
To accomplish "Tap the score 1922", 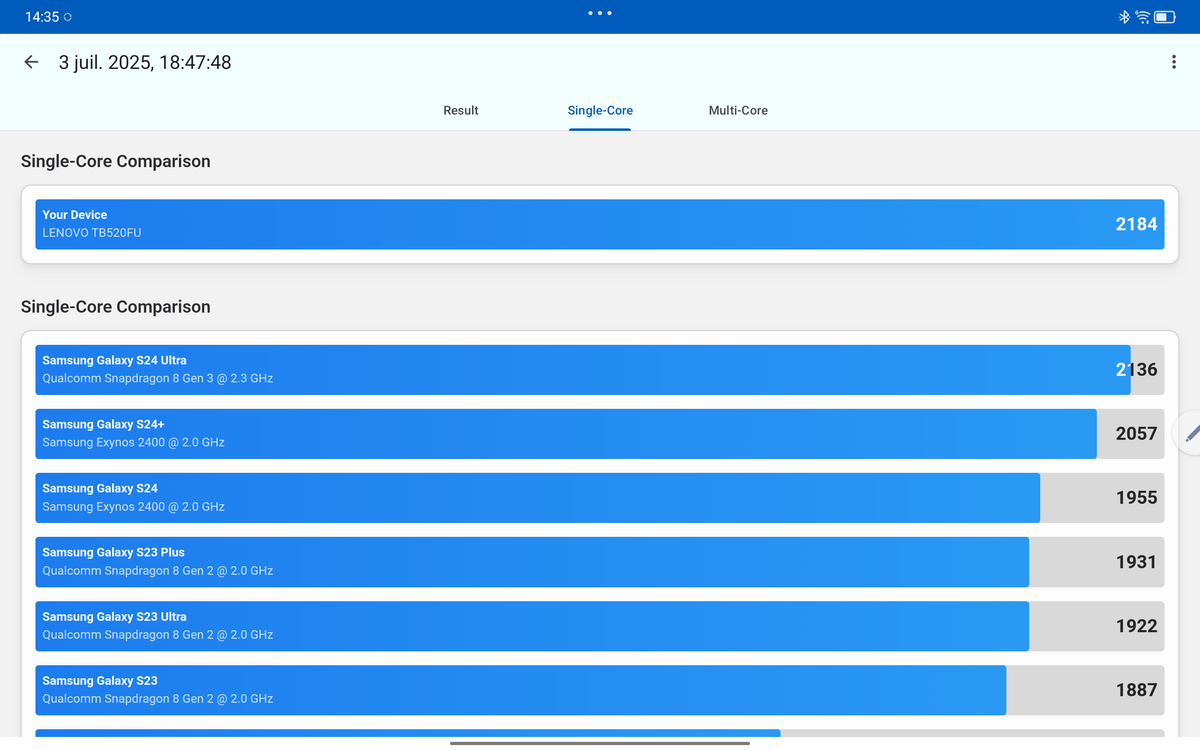I will pos(1136,626).
